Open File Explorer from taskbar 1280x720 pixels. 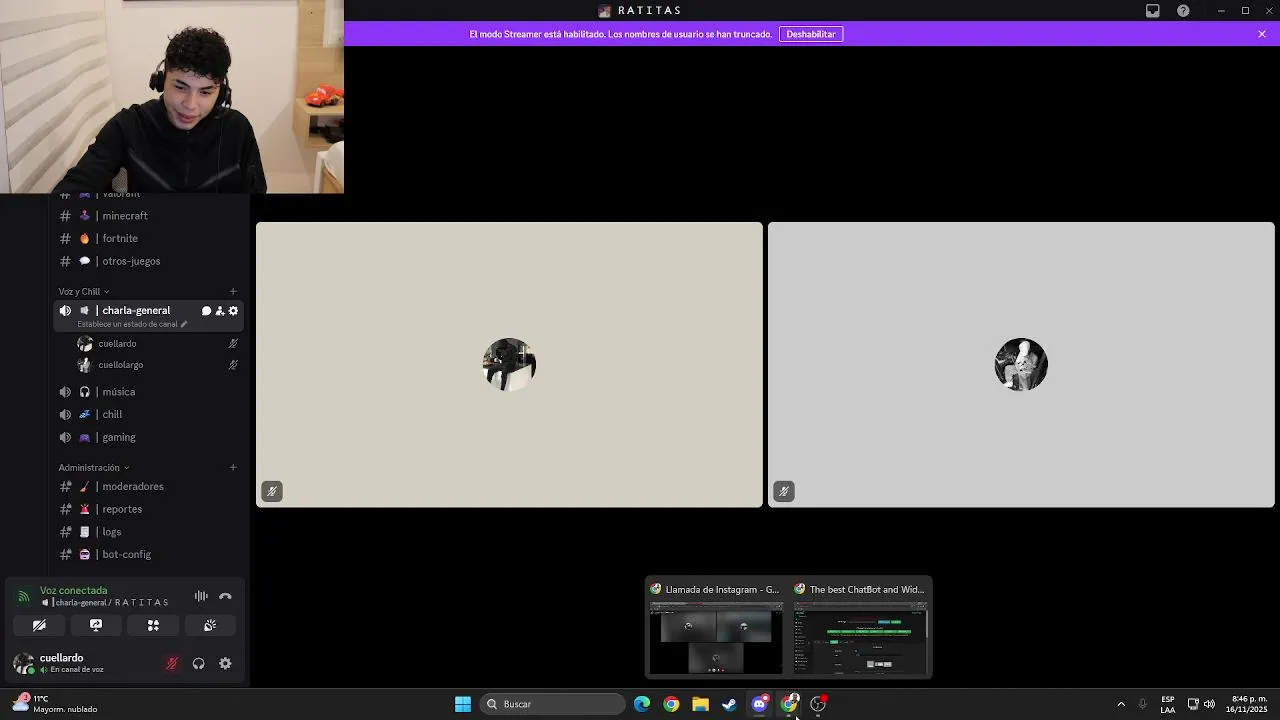700,704
